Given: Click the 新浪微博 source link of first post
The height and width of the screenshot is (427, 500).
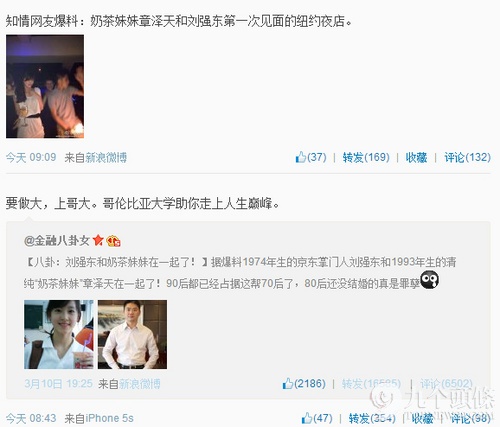Looking at the screenshot, I should (x=106, y=157).
